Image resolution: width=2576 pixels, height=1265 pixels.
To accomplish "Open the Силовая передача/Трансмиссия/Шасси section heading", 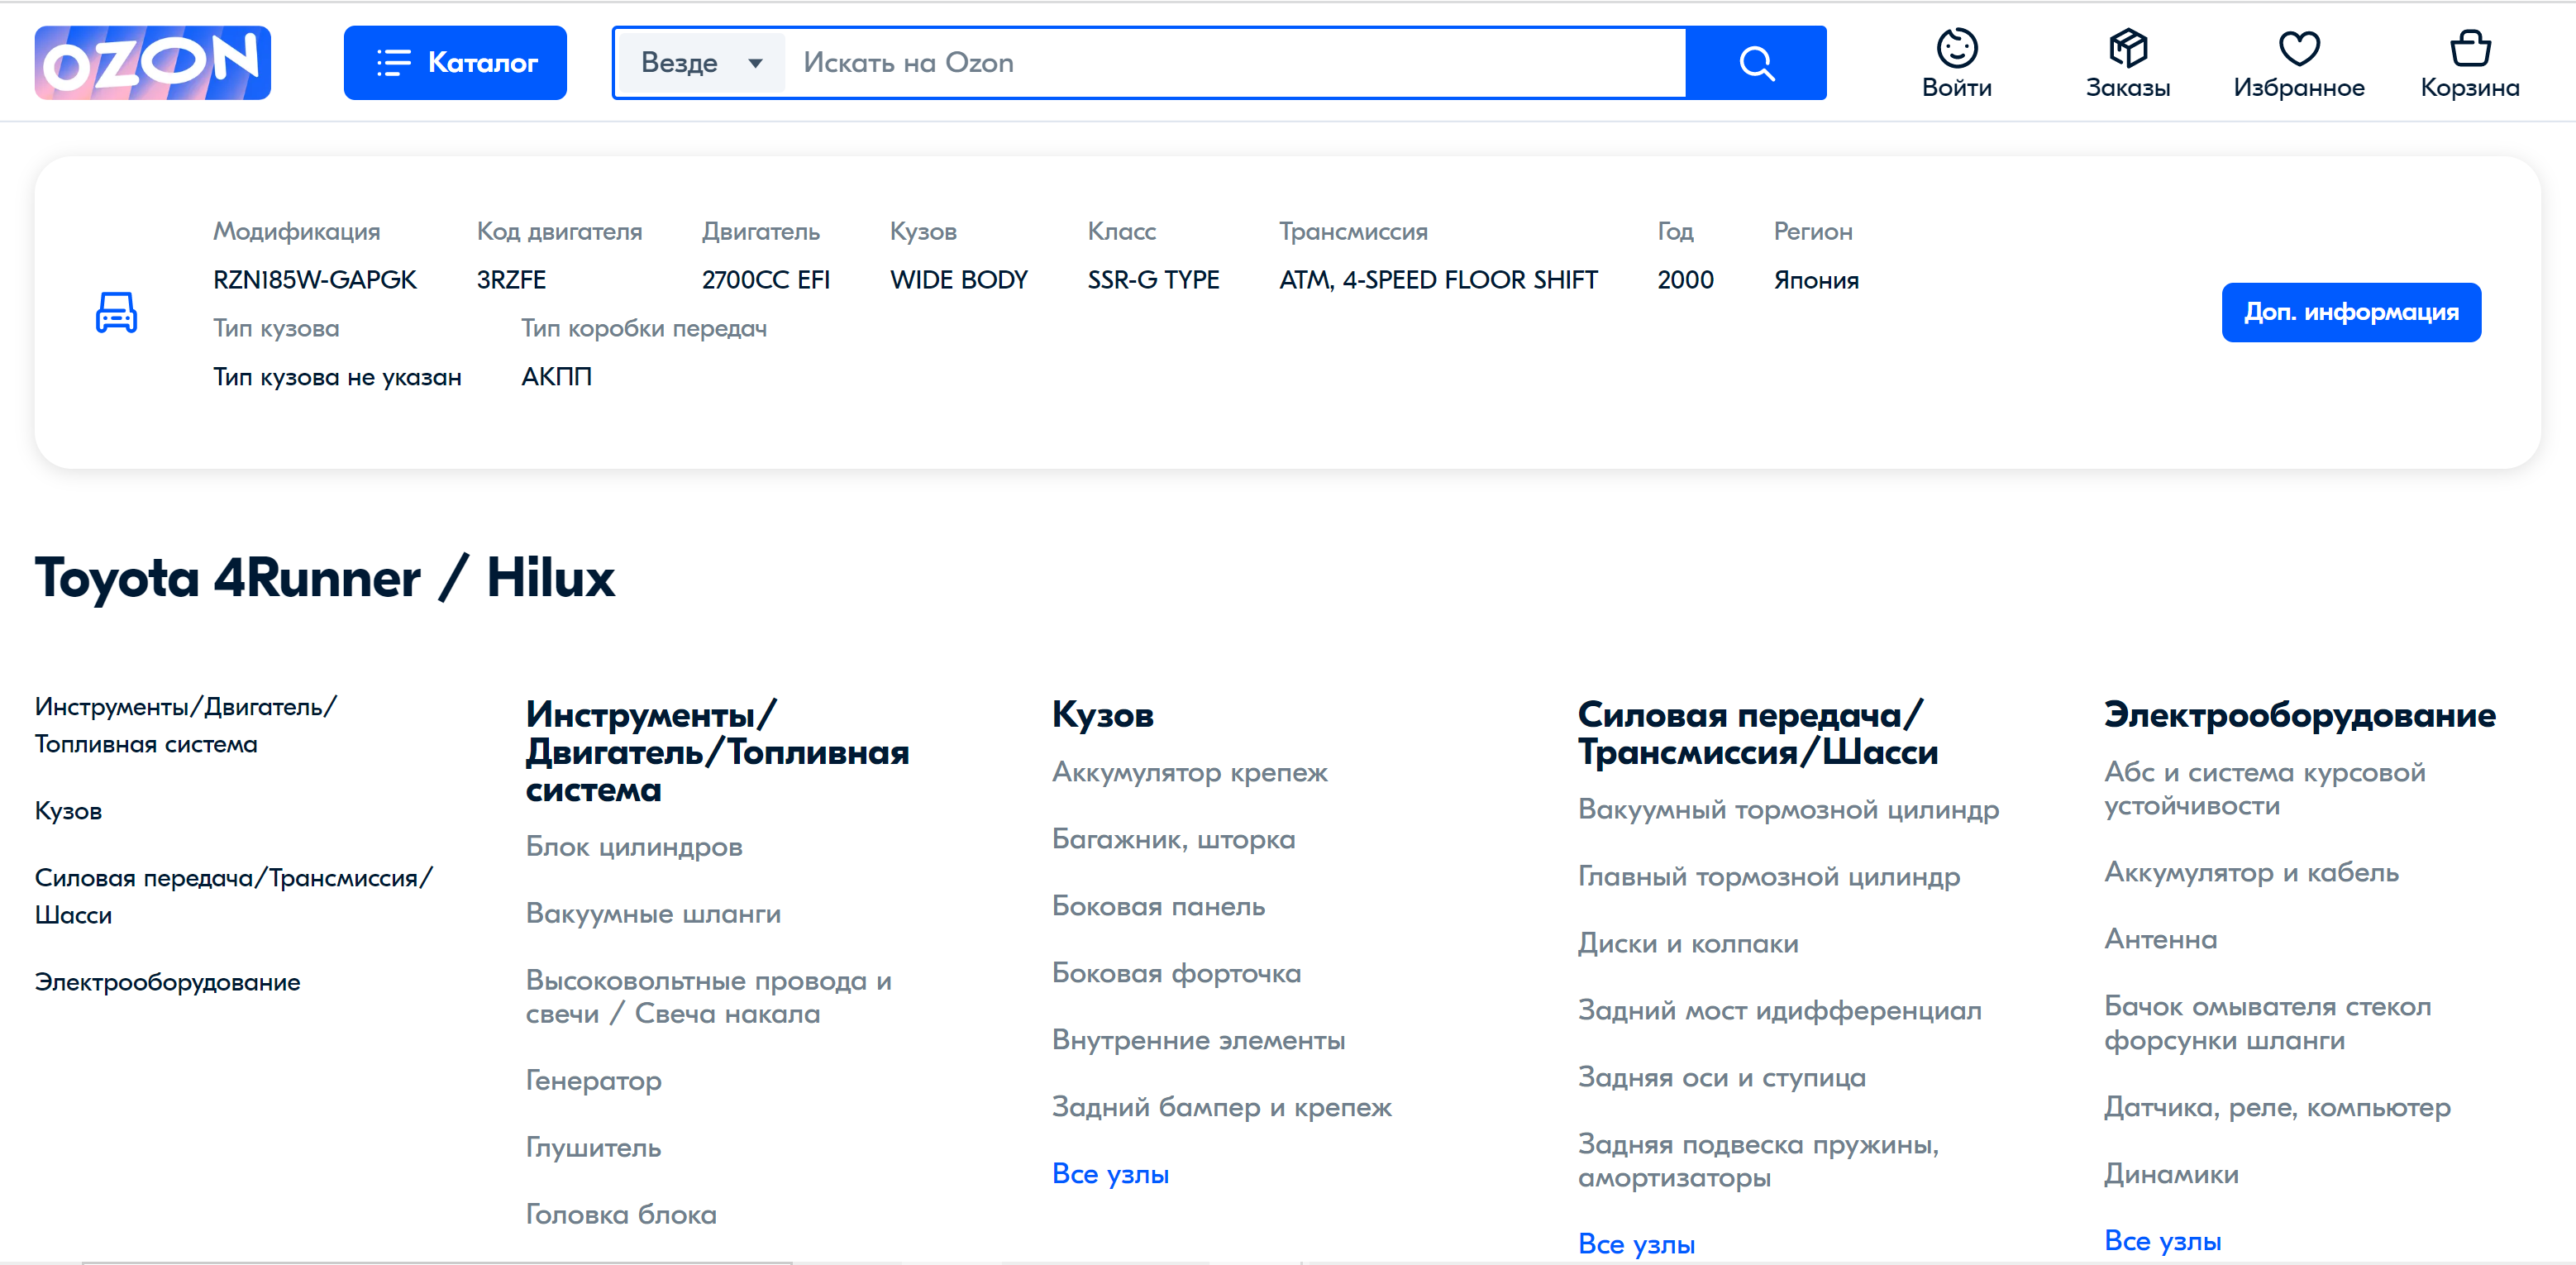I will click(1757, 733).
